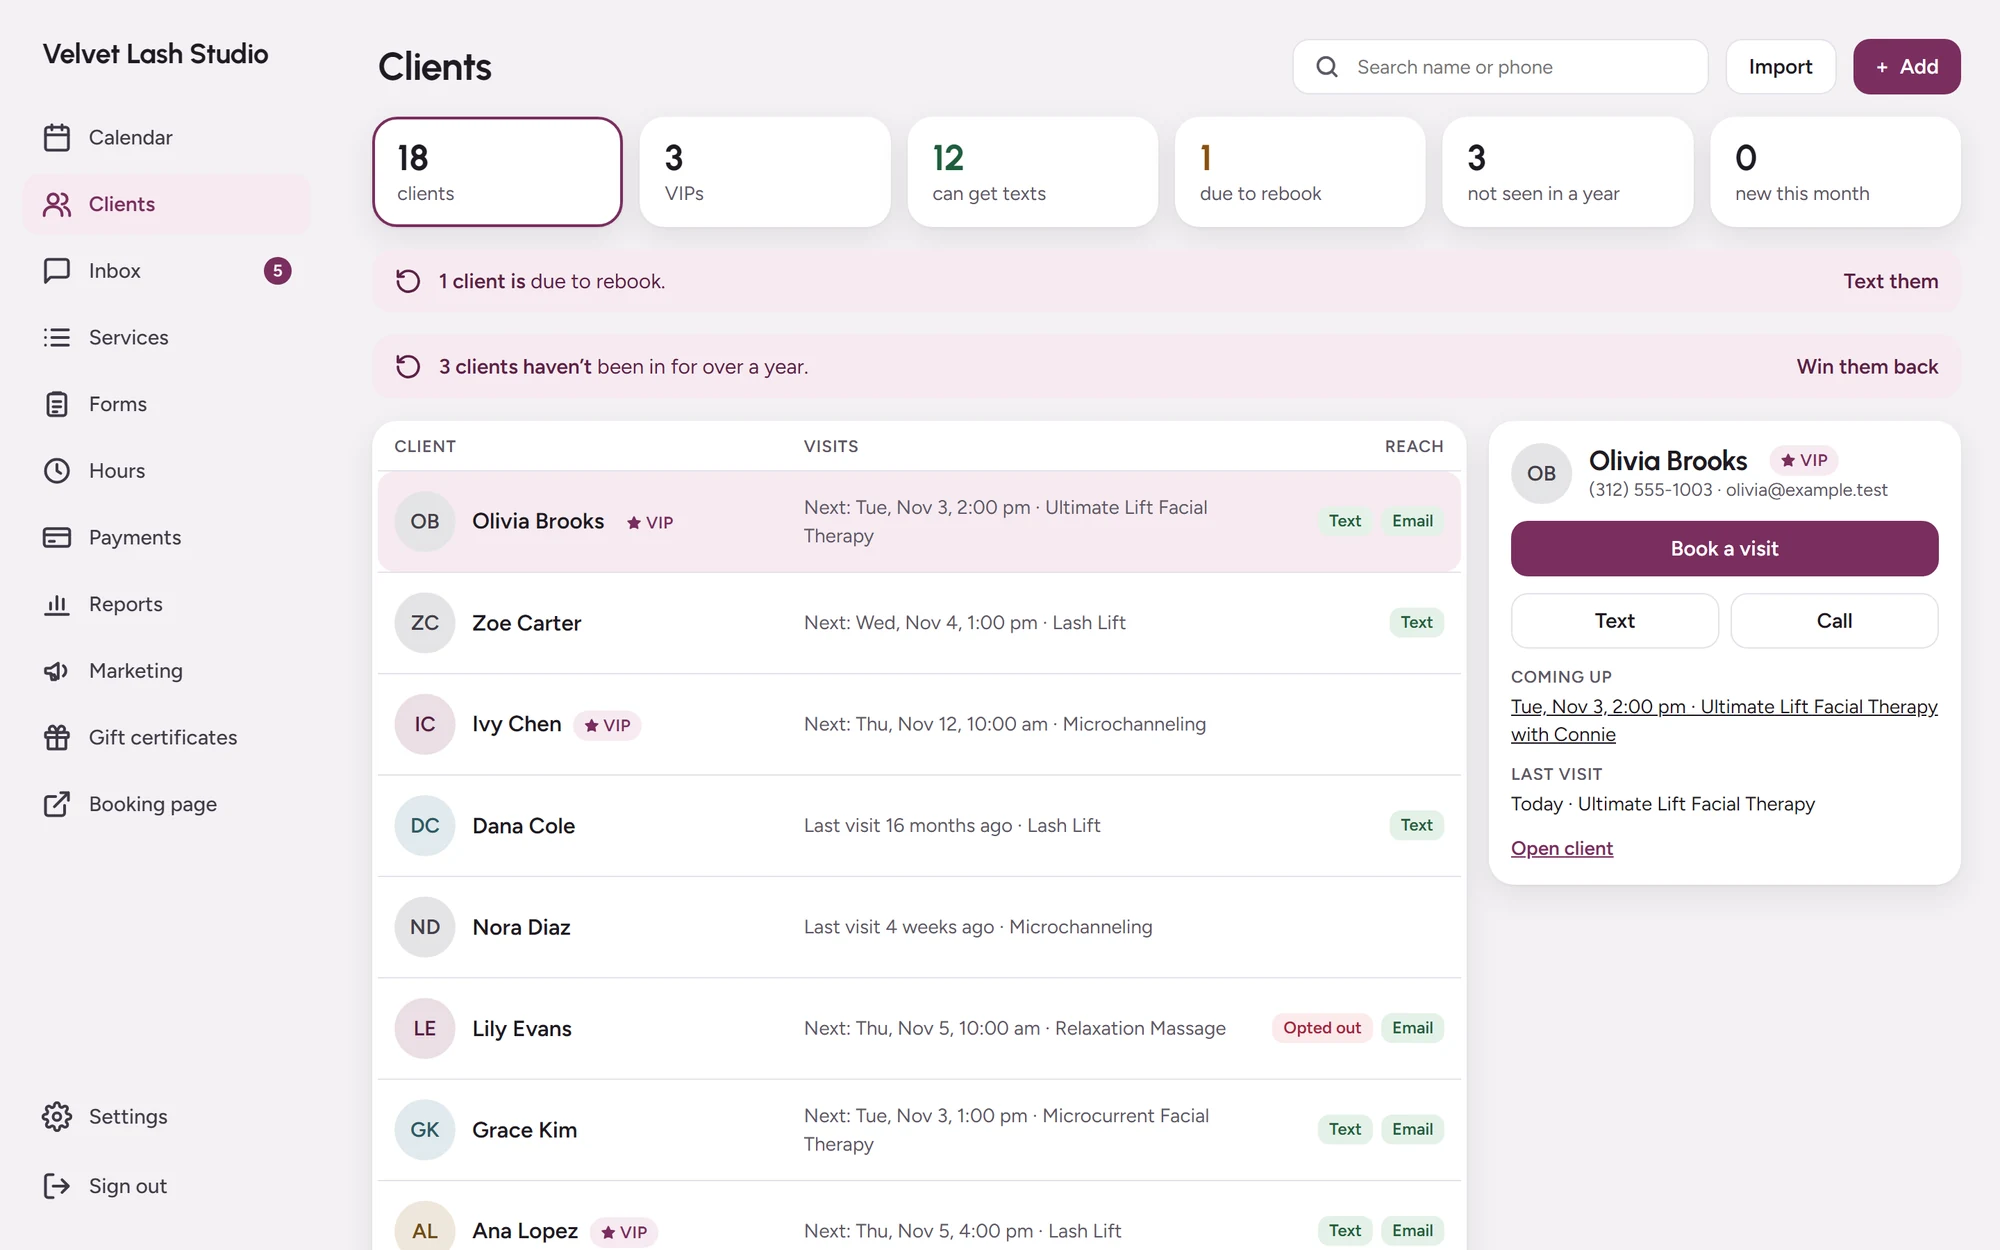Open the Inbox unread badge showing 5
This screenshot has height=1250, width=2000.
pyautogui.click(x=277, y=271)
